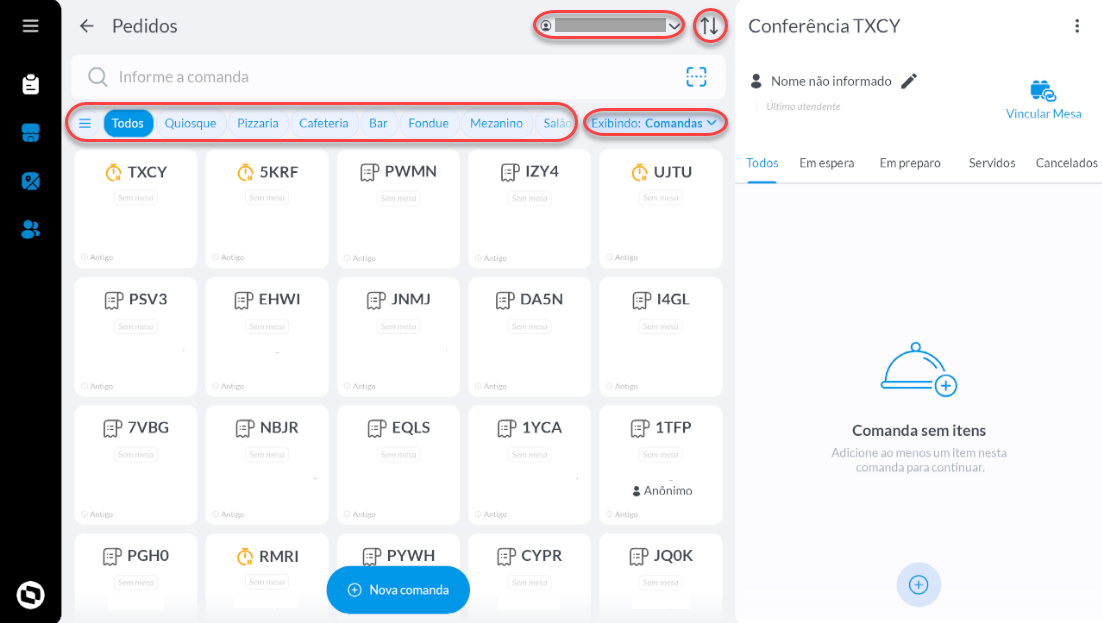Screen dimensions: 1102x623
Task: Click the Nome não informado text
Action: coord(831,81)
